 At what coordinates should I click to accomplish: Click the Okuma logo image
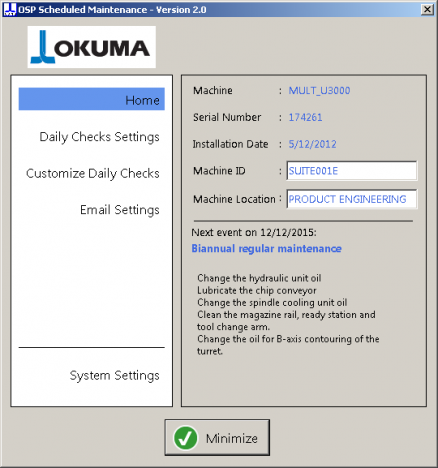(91, 47)
